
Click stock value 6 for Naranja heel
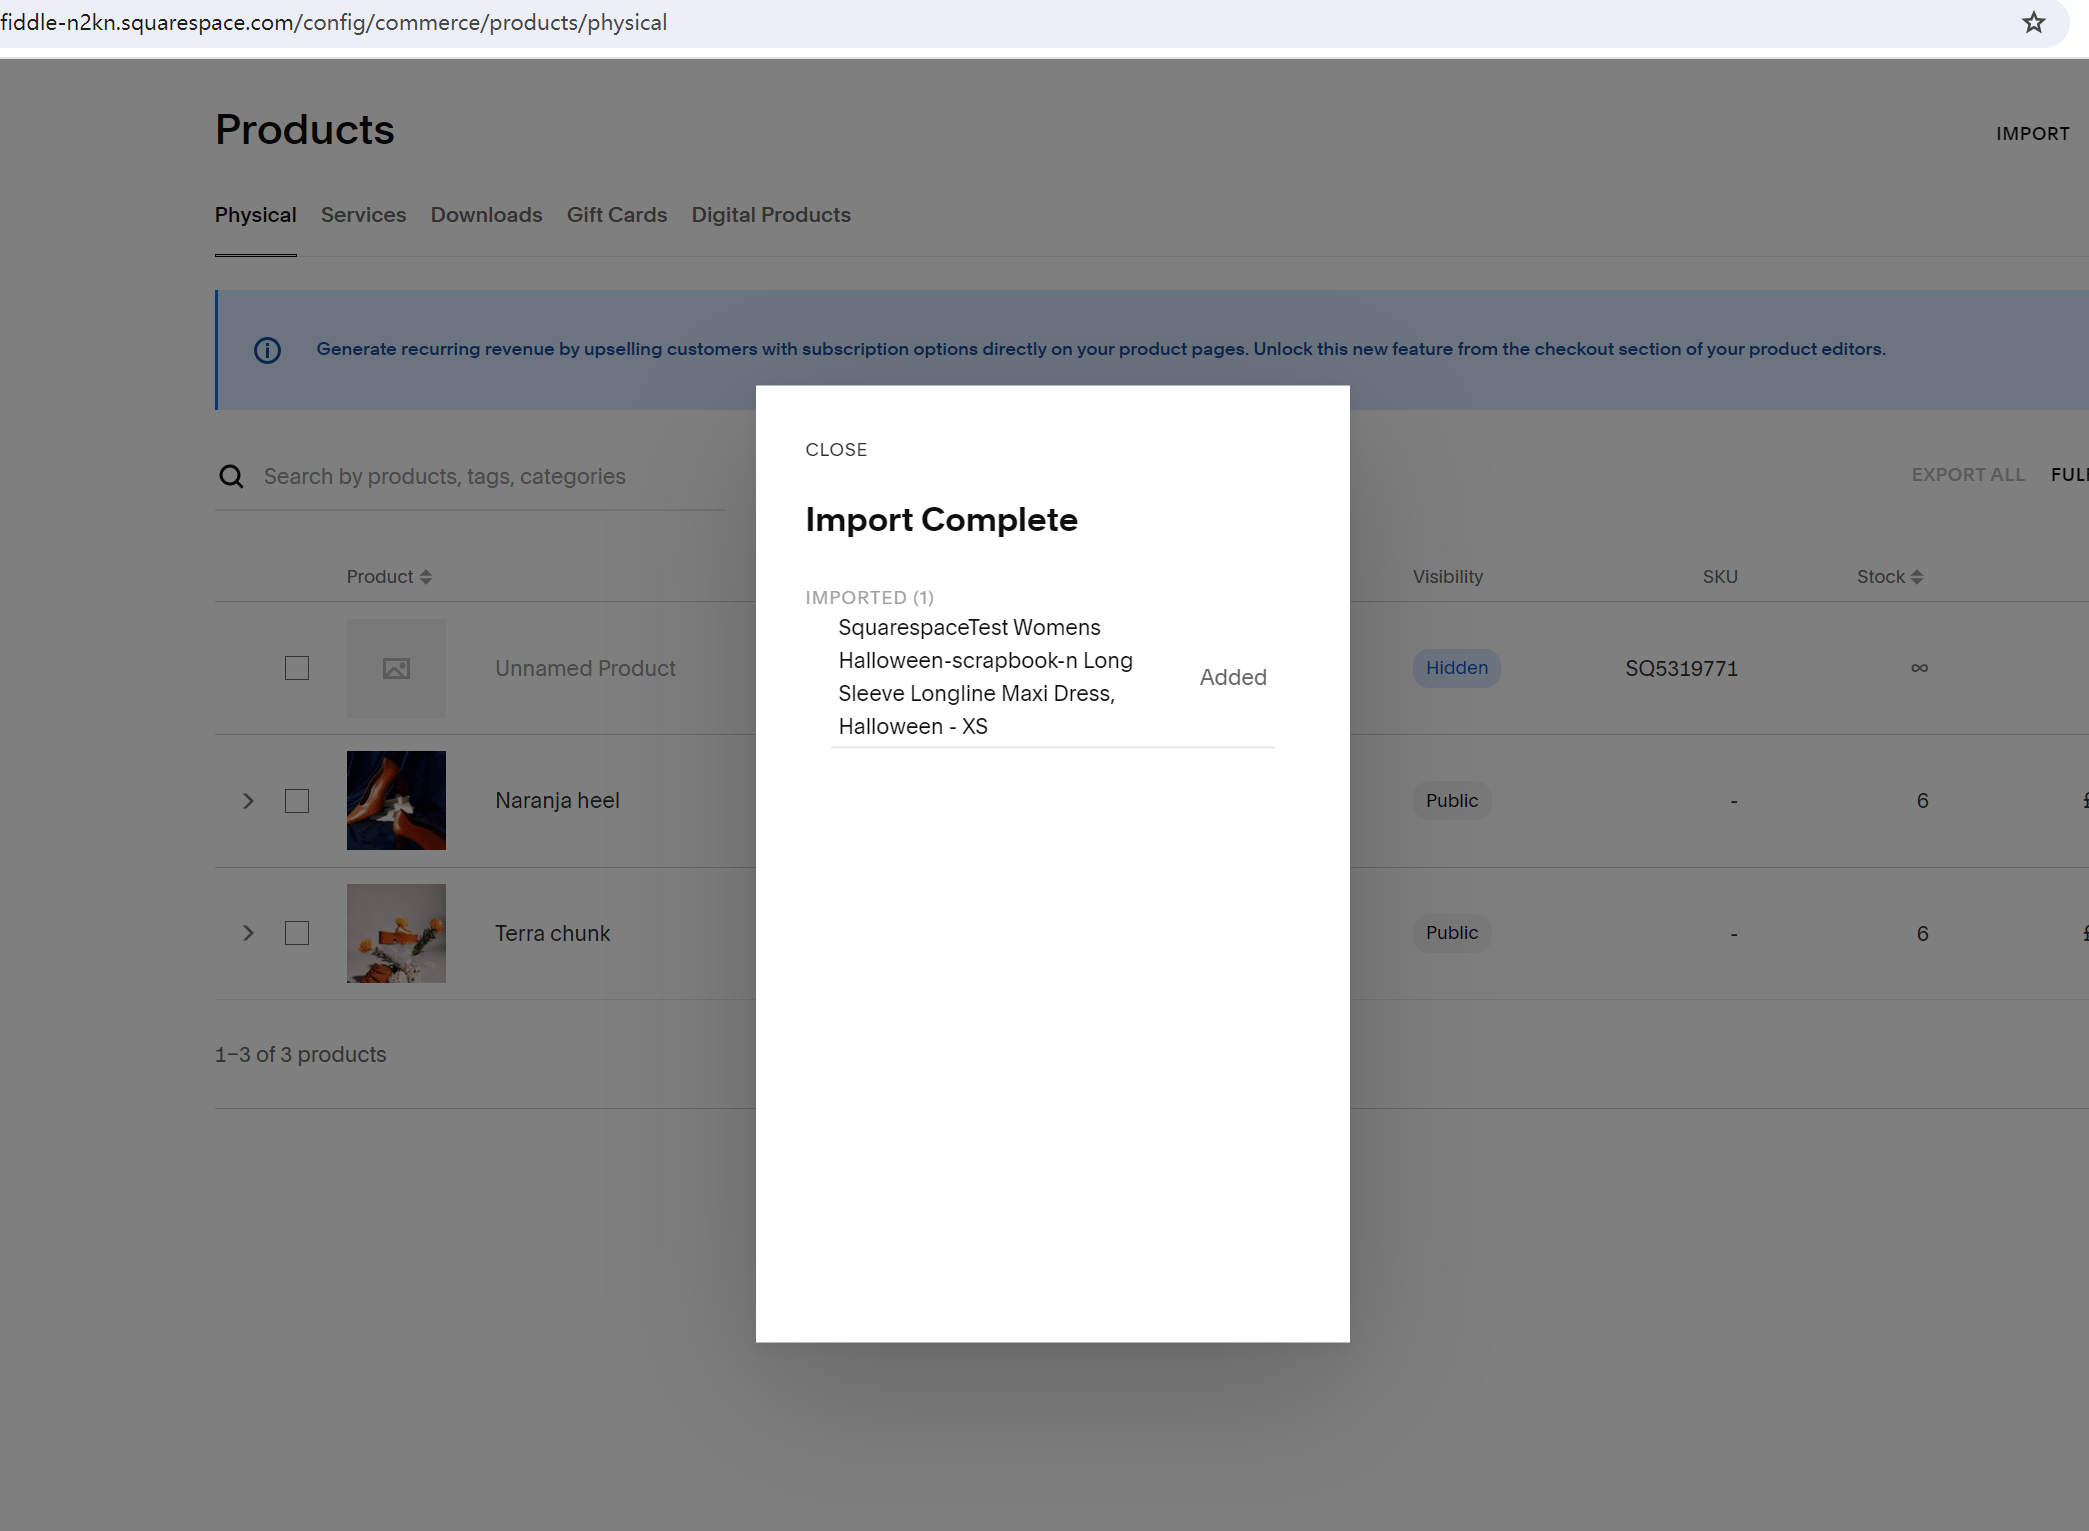pos(1922,801)
